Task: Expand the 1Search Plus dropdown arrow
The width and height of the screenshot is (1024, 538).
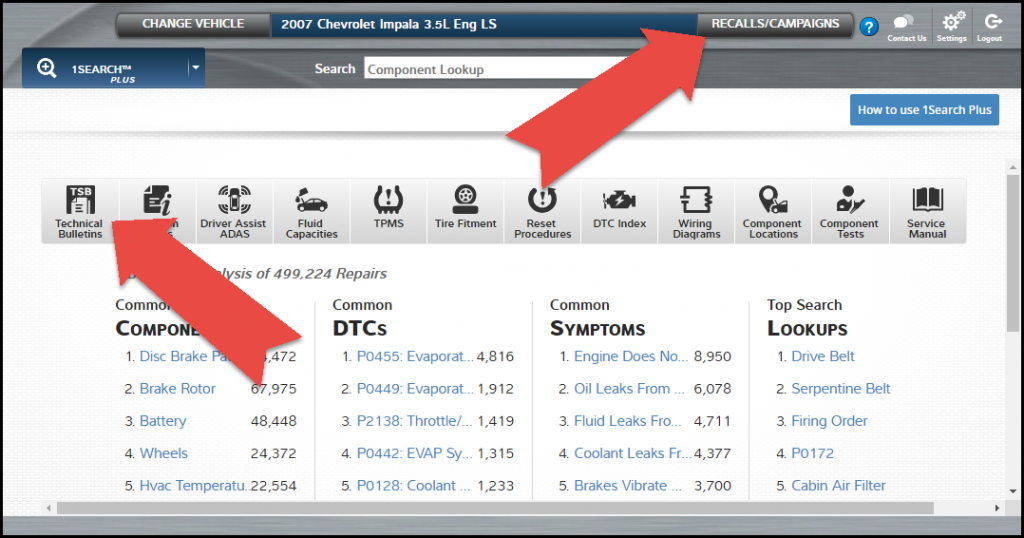Action: (x=195, y=67)
